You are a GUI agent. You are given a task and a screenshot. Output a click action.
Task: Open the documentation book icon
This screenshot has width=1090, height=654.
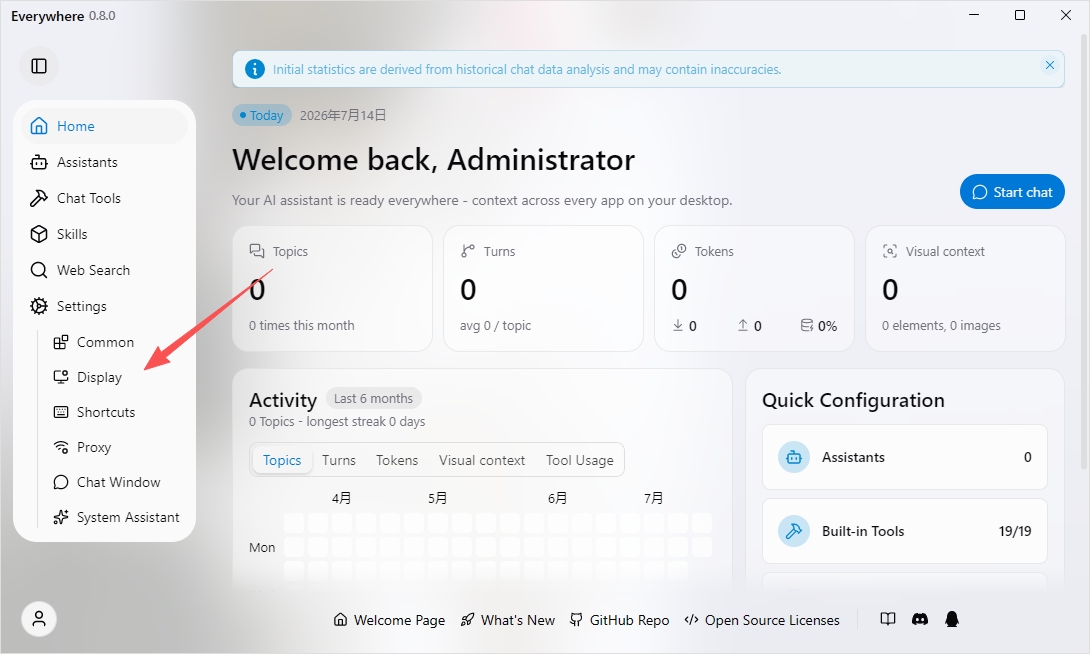[x=888, y=619]
